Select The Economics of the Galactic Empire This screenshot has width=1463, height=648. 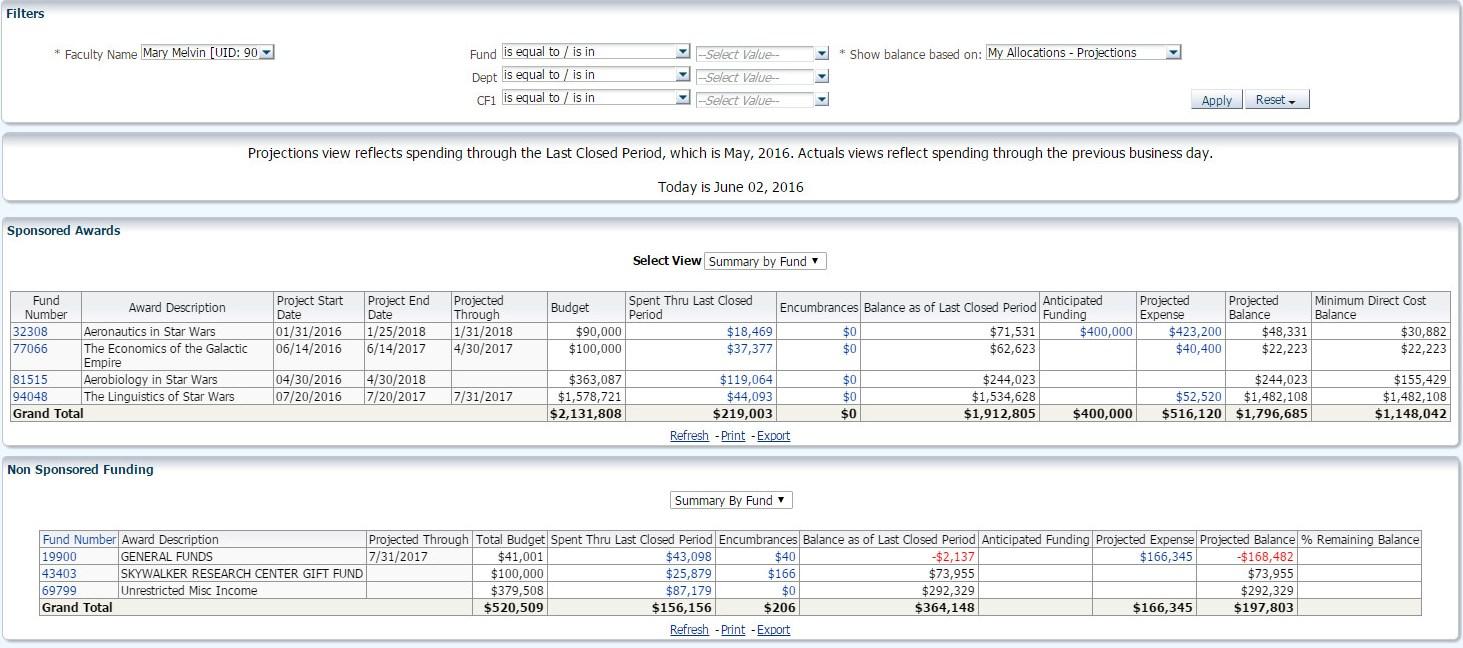pos(165,356)
